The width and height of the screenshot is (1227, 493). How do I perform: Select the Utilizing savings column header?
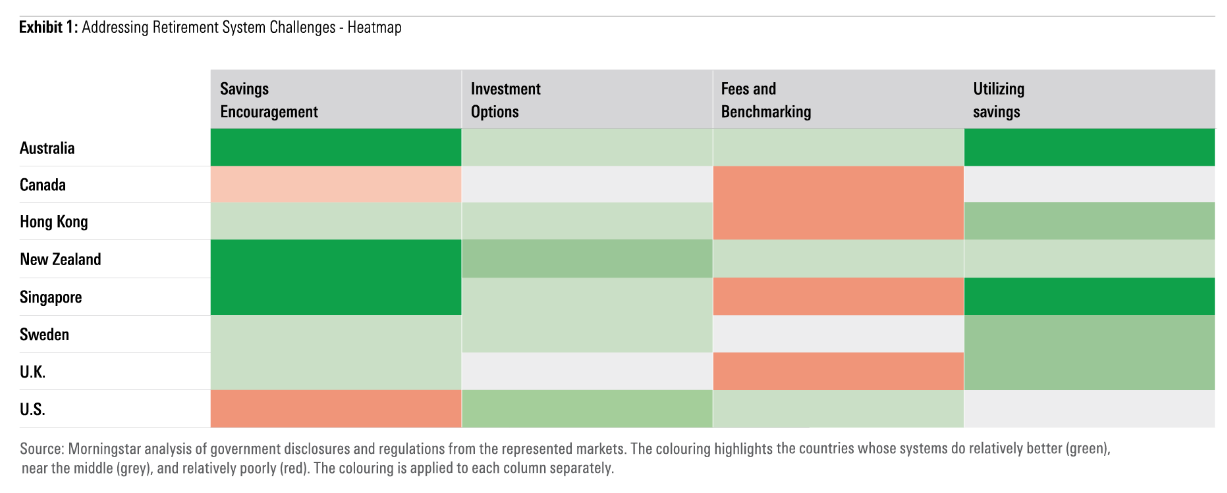click(999, 100)
